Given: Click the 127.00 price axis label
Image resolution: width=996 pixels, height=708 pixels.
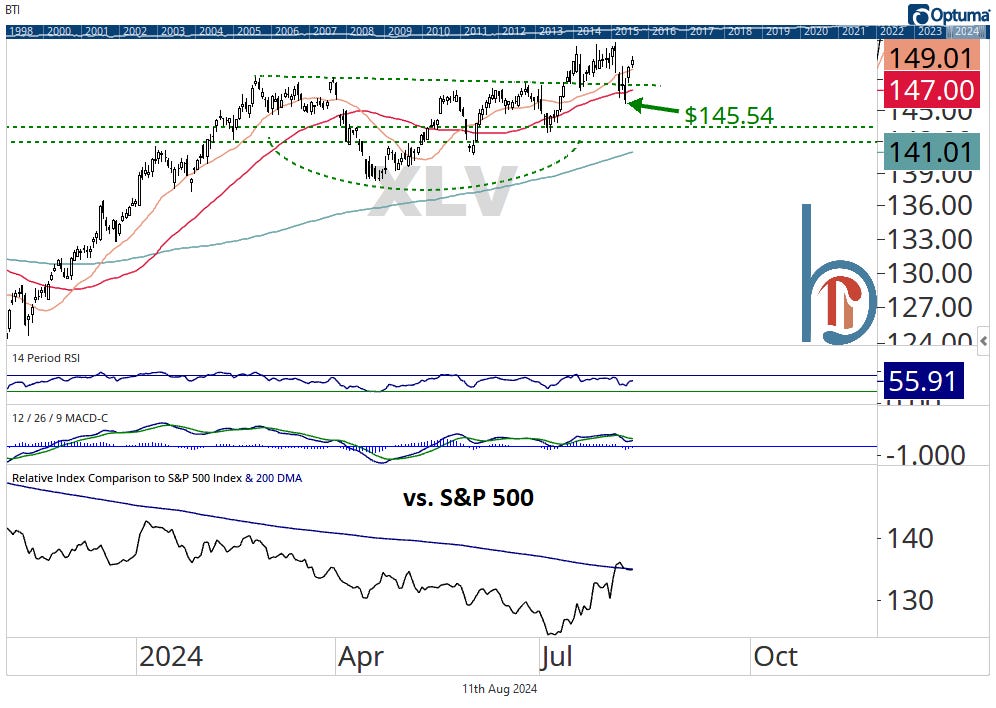Looking at the screenshot, I should tap(929, 308).
